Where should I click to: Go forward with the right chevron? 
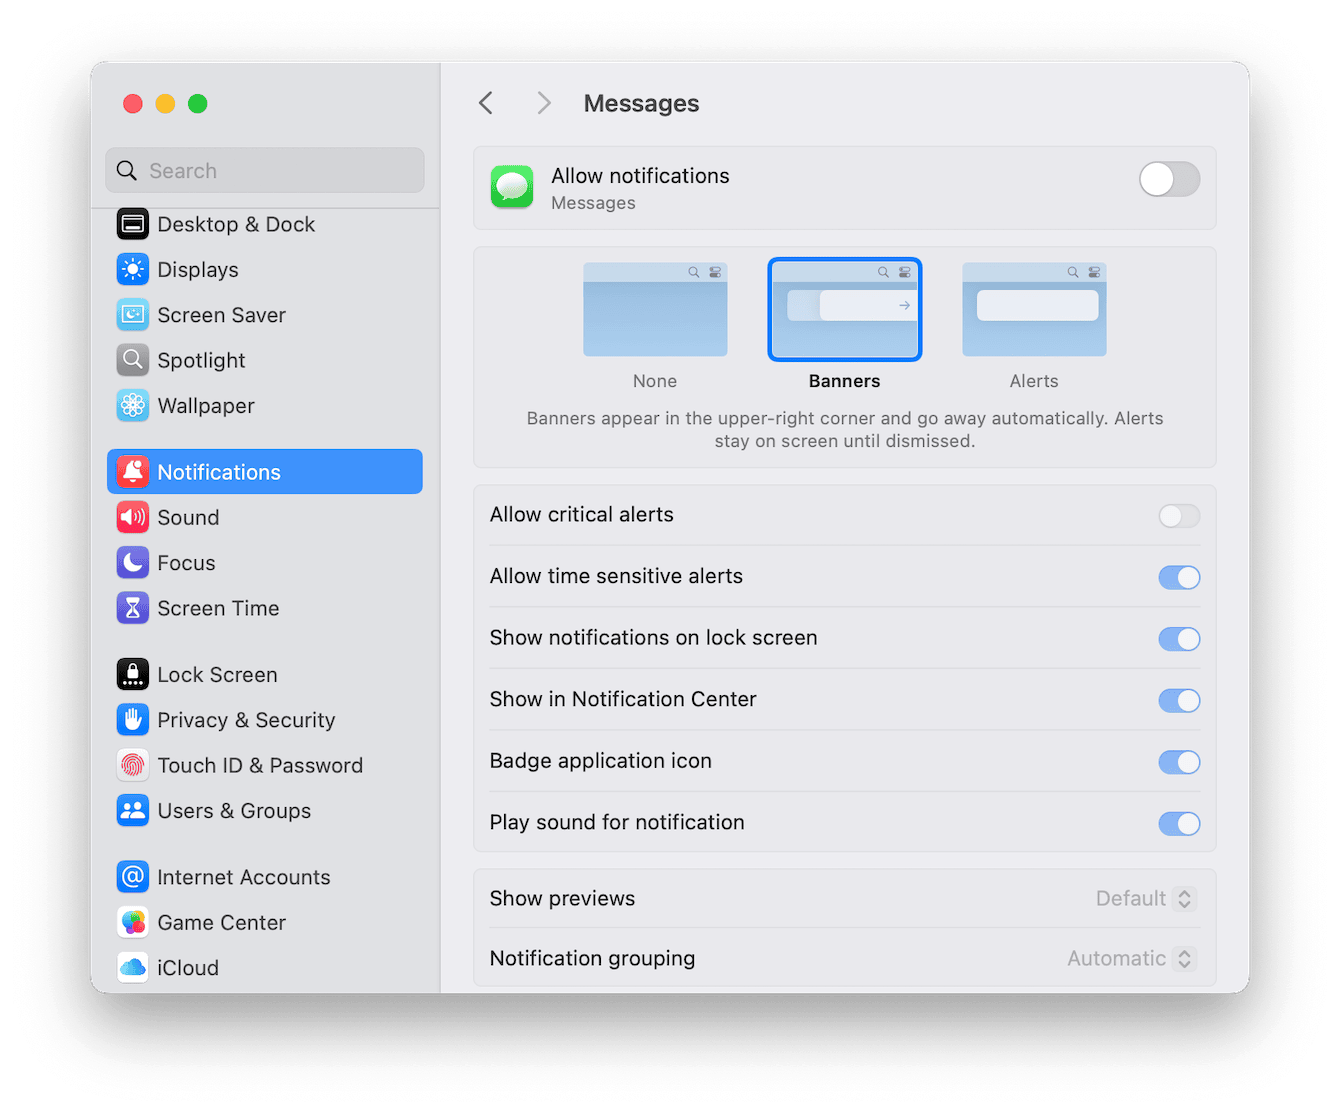coord(543,103)
